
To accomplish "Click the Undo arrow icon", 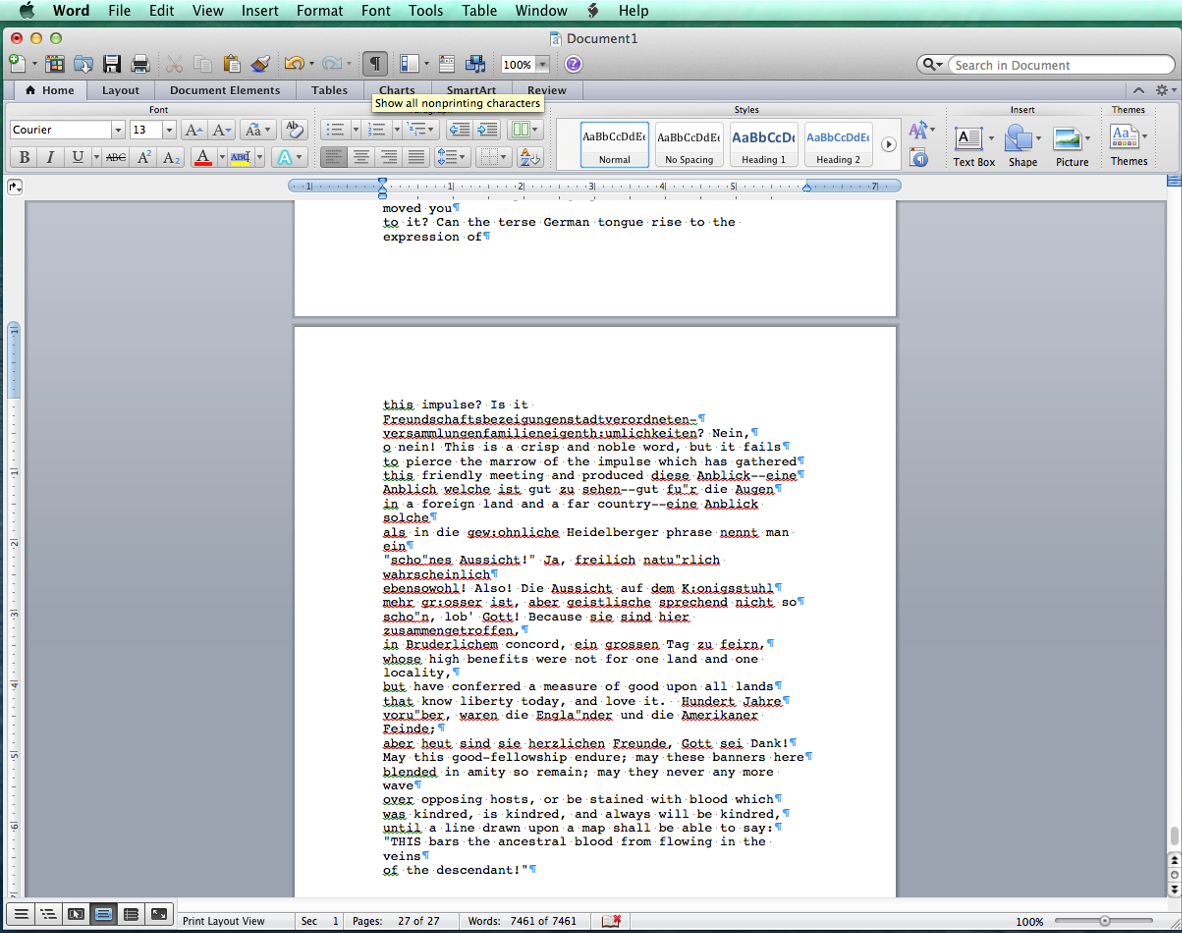I will click(293, 64).
